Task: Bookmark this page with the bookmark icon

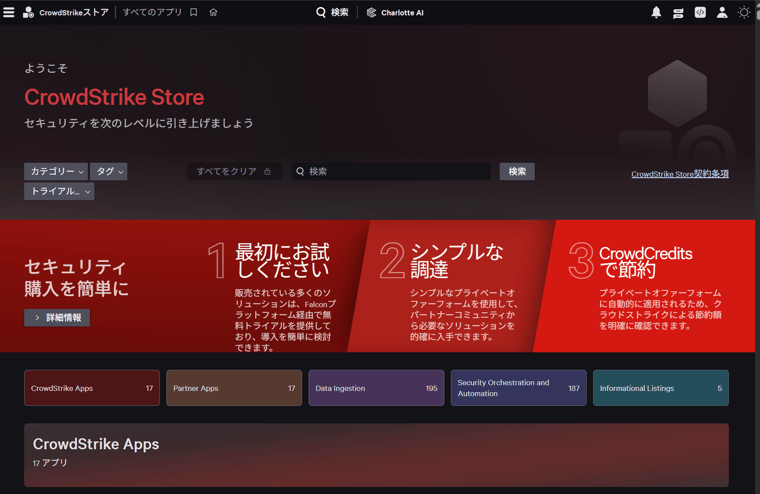Action: click(x=193, y=12)
